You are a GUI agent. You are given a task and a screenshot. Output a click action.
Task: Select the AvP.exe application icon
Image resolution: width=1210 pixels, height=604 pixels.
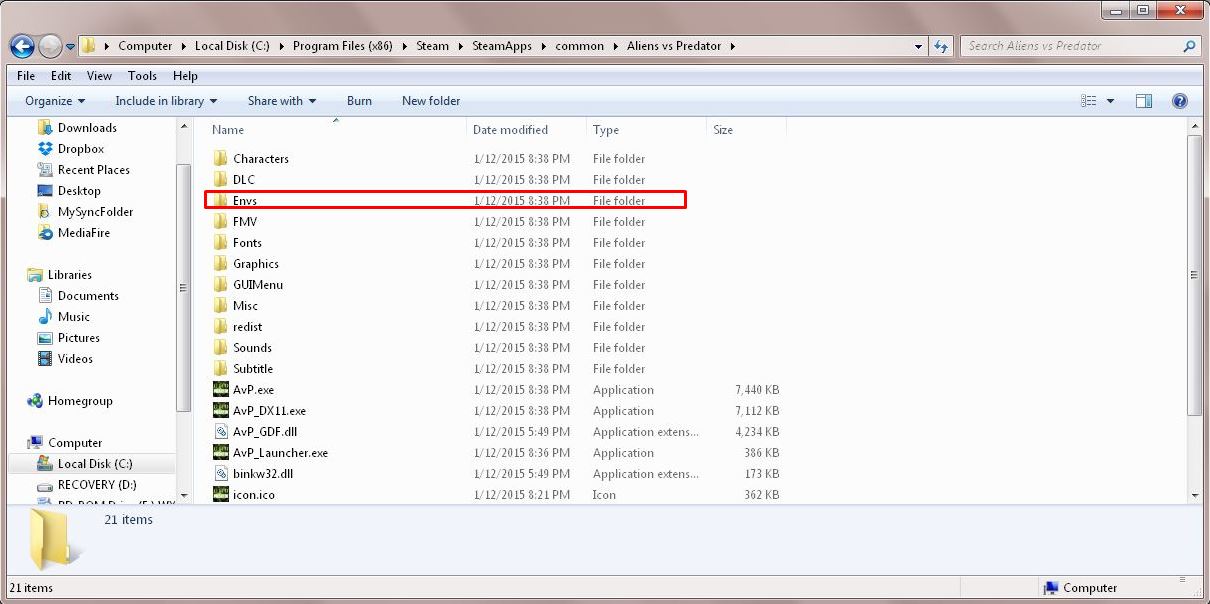pyautogui.click(x=221, y=390)
